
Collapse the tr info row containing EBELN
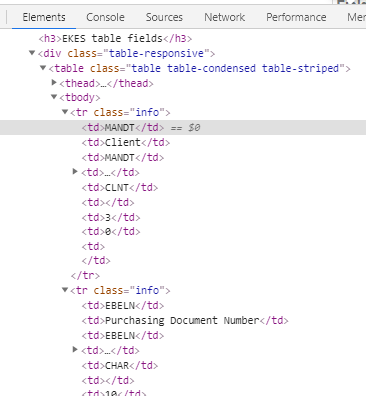pos(65,290)
